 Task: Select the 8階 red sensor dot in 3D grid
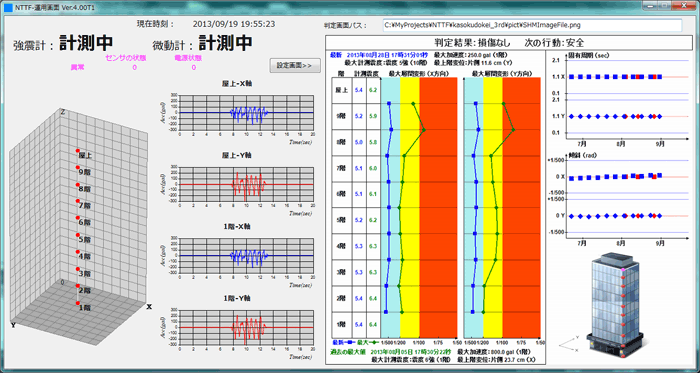pyautogui.click(x=78, y=185)
